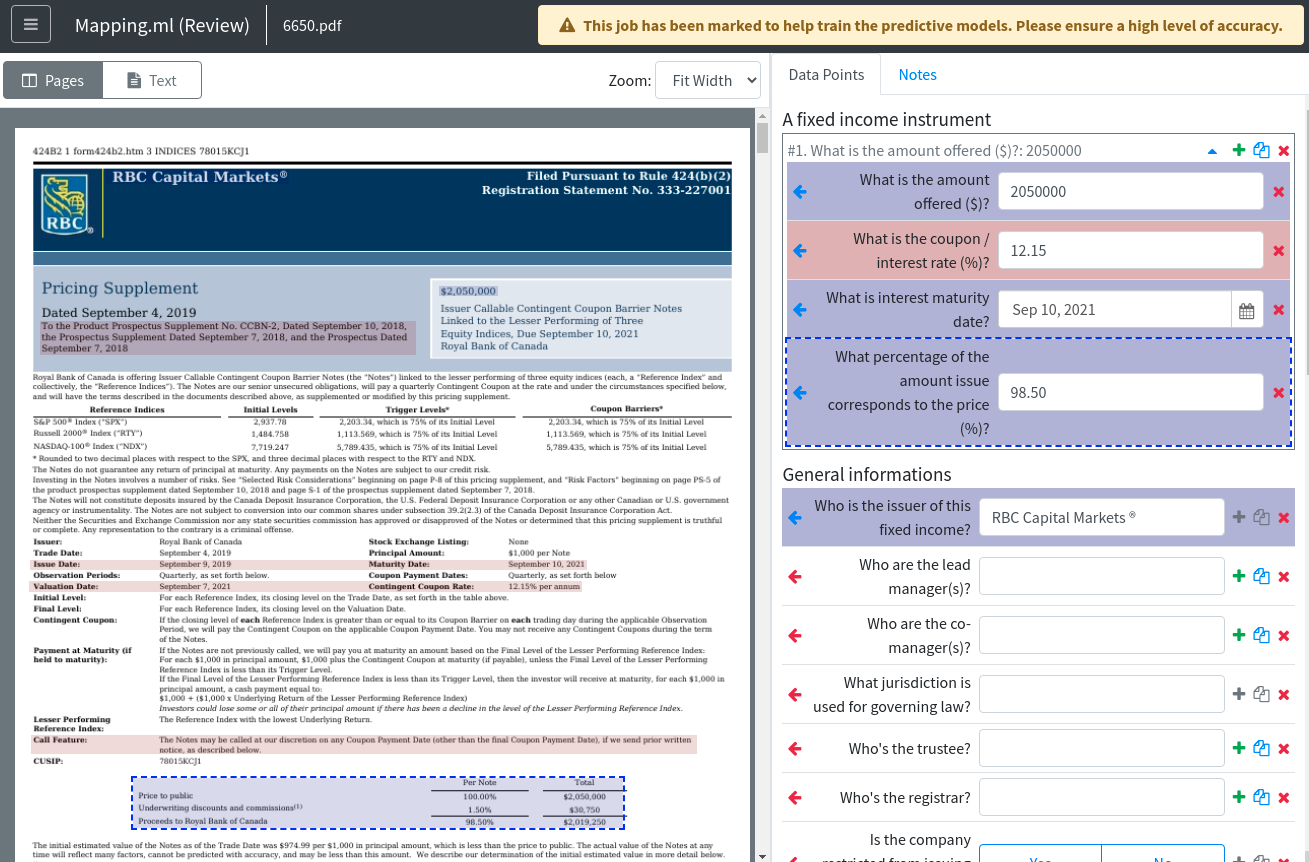Click the empty governing law jurisdiction input
The width and height of the screenshot is (1309, 862).
[1102, 695]
